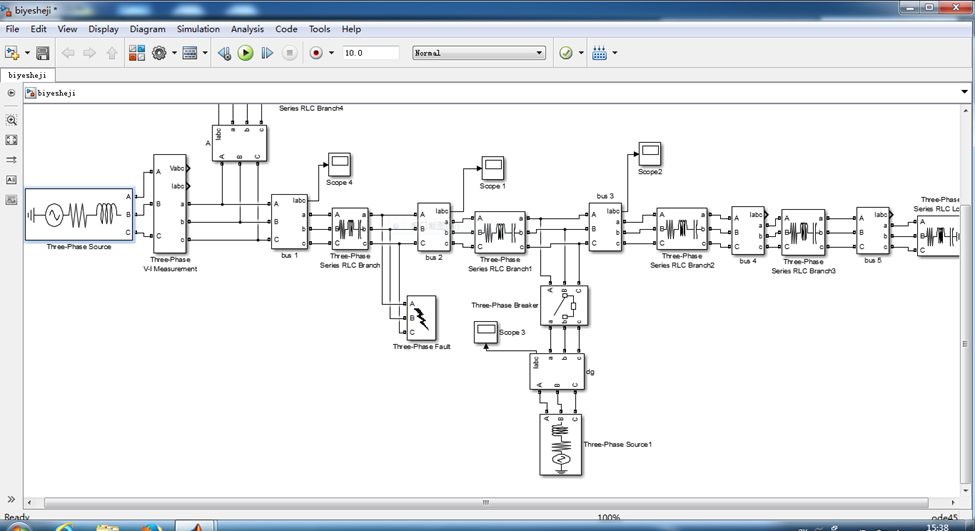Toggle the Record simulation data button

(316, 53)
